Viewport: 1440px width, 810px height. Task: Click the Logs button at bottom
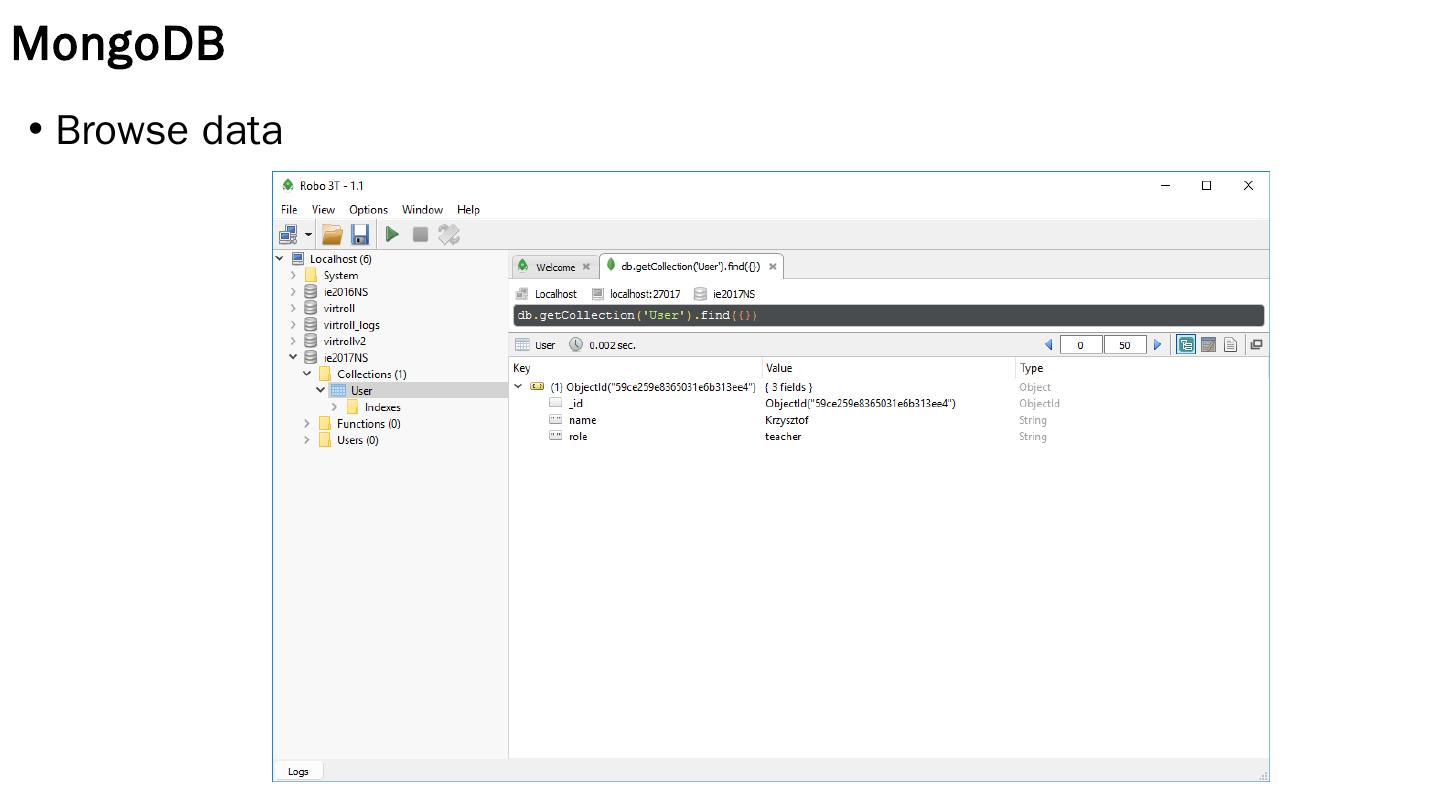point(298,771)
